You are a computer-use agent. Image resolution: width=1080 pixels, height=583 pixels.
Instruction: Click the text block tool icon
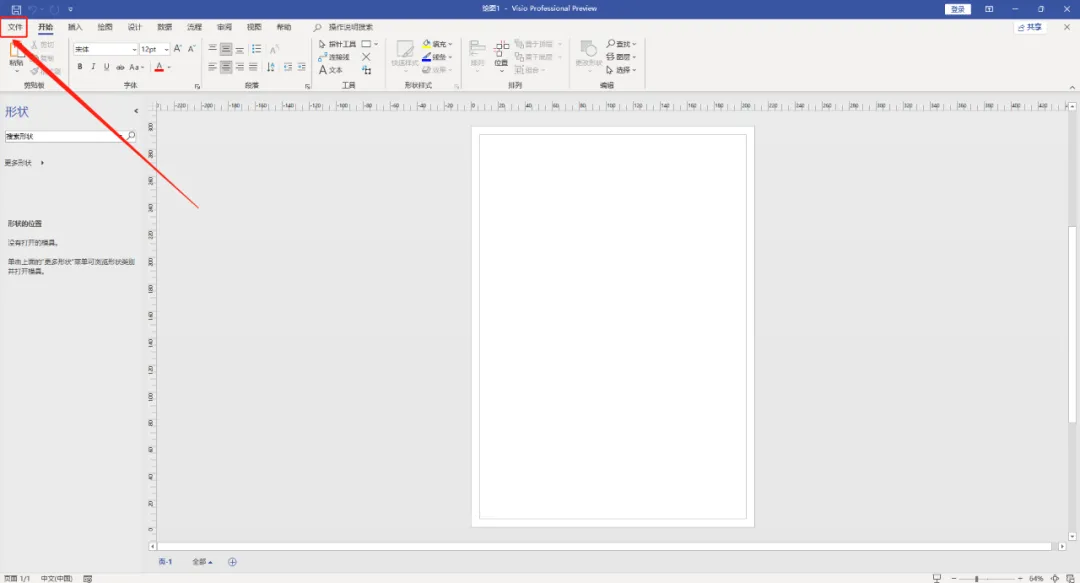pos(366,70)
